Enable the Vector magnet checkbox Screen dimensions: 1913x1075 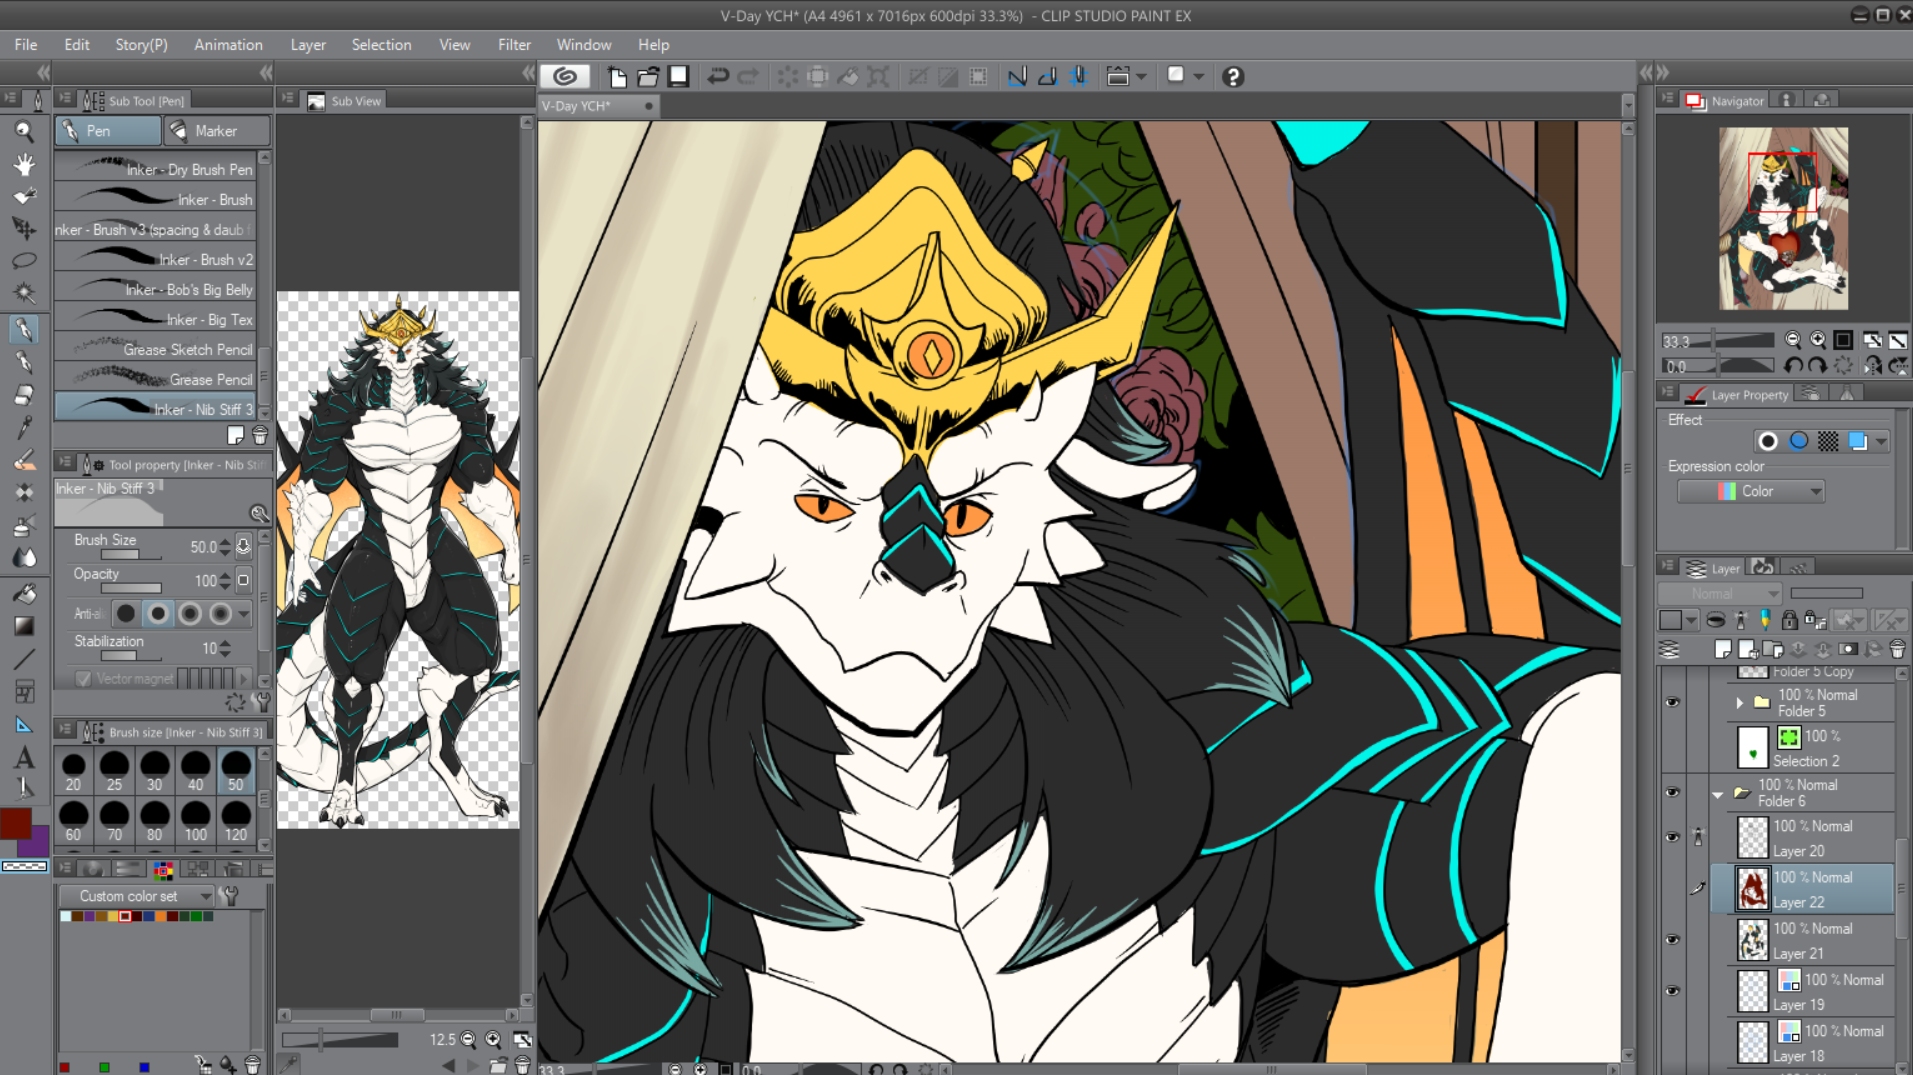point(84,678)
